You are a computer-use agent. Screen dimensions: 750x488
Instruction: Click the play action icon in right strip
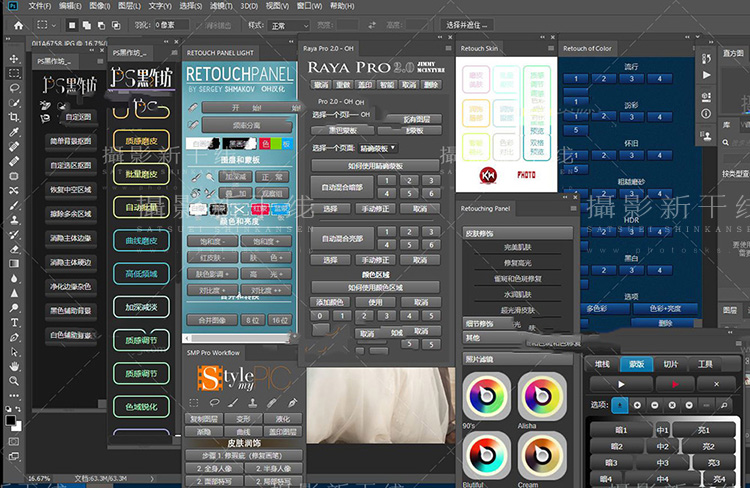pyautogui.click(x=706, y=75)
